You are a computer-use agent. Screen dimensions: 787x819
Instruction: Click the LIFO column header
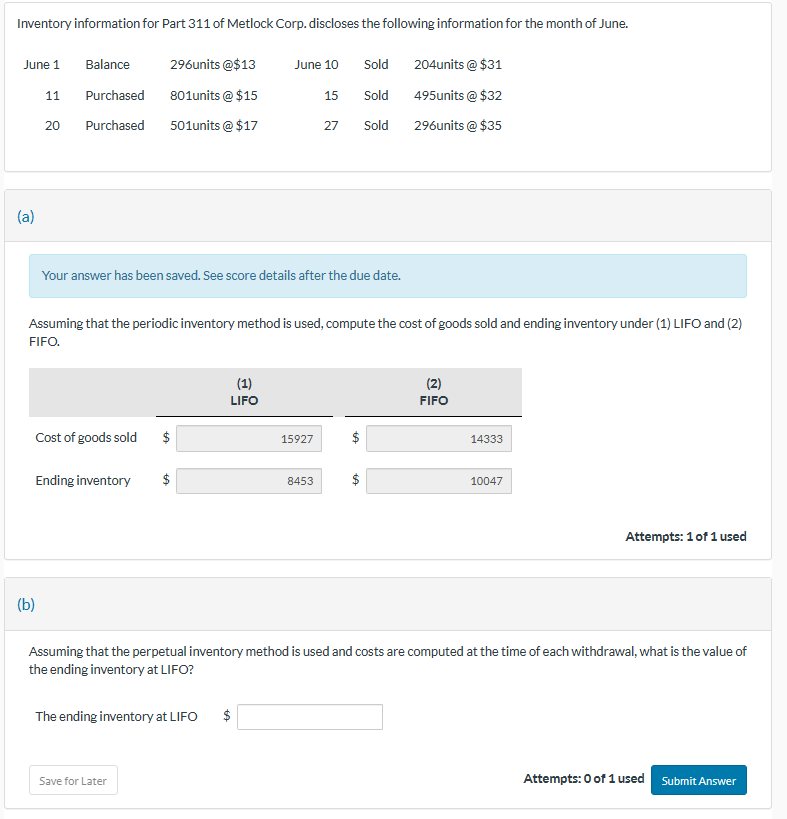tap(244, 392)
